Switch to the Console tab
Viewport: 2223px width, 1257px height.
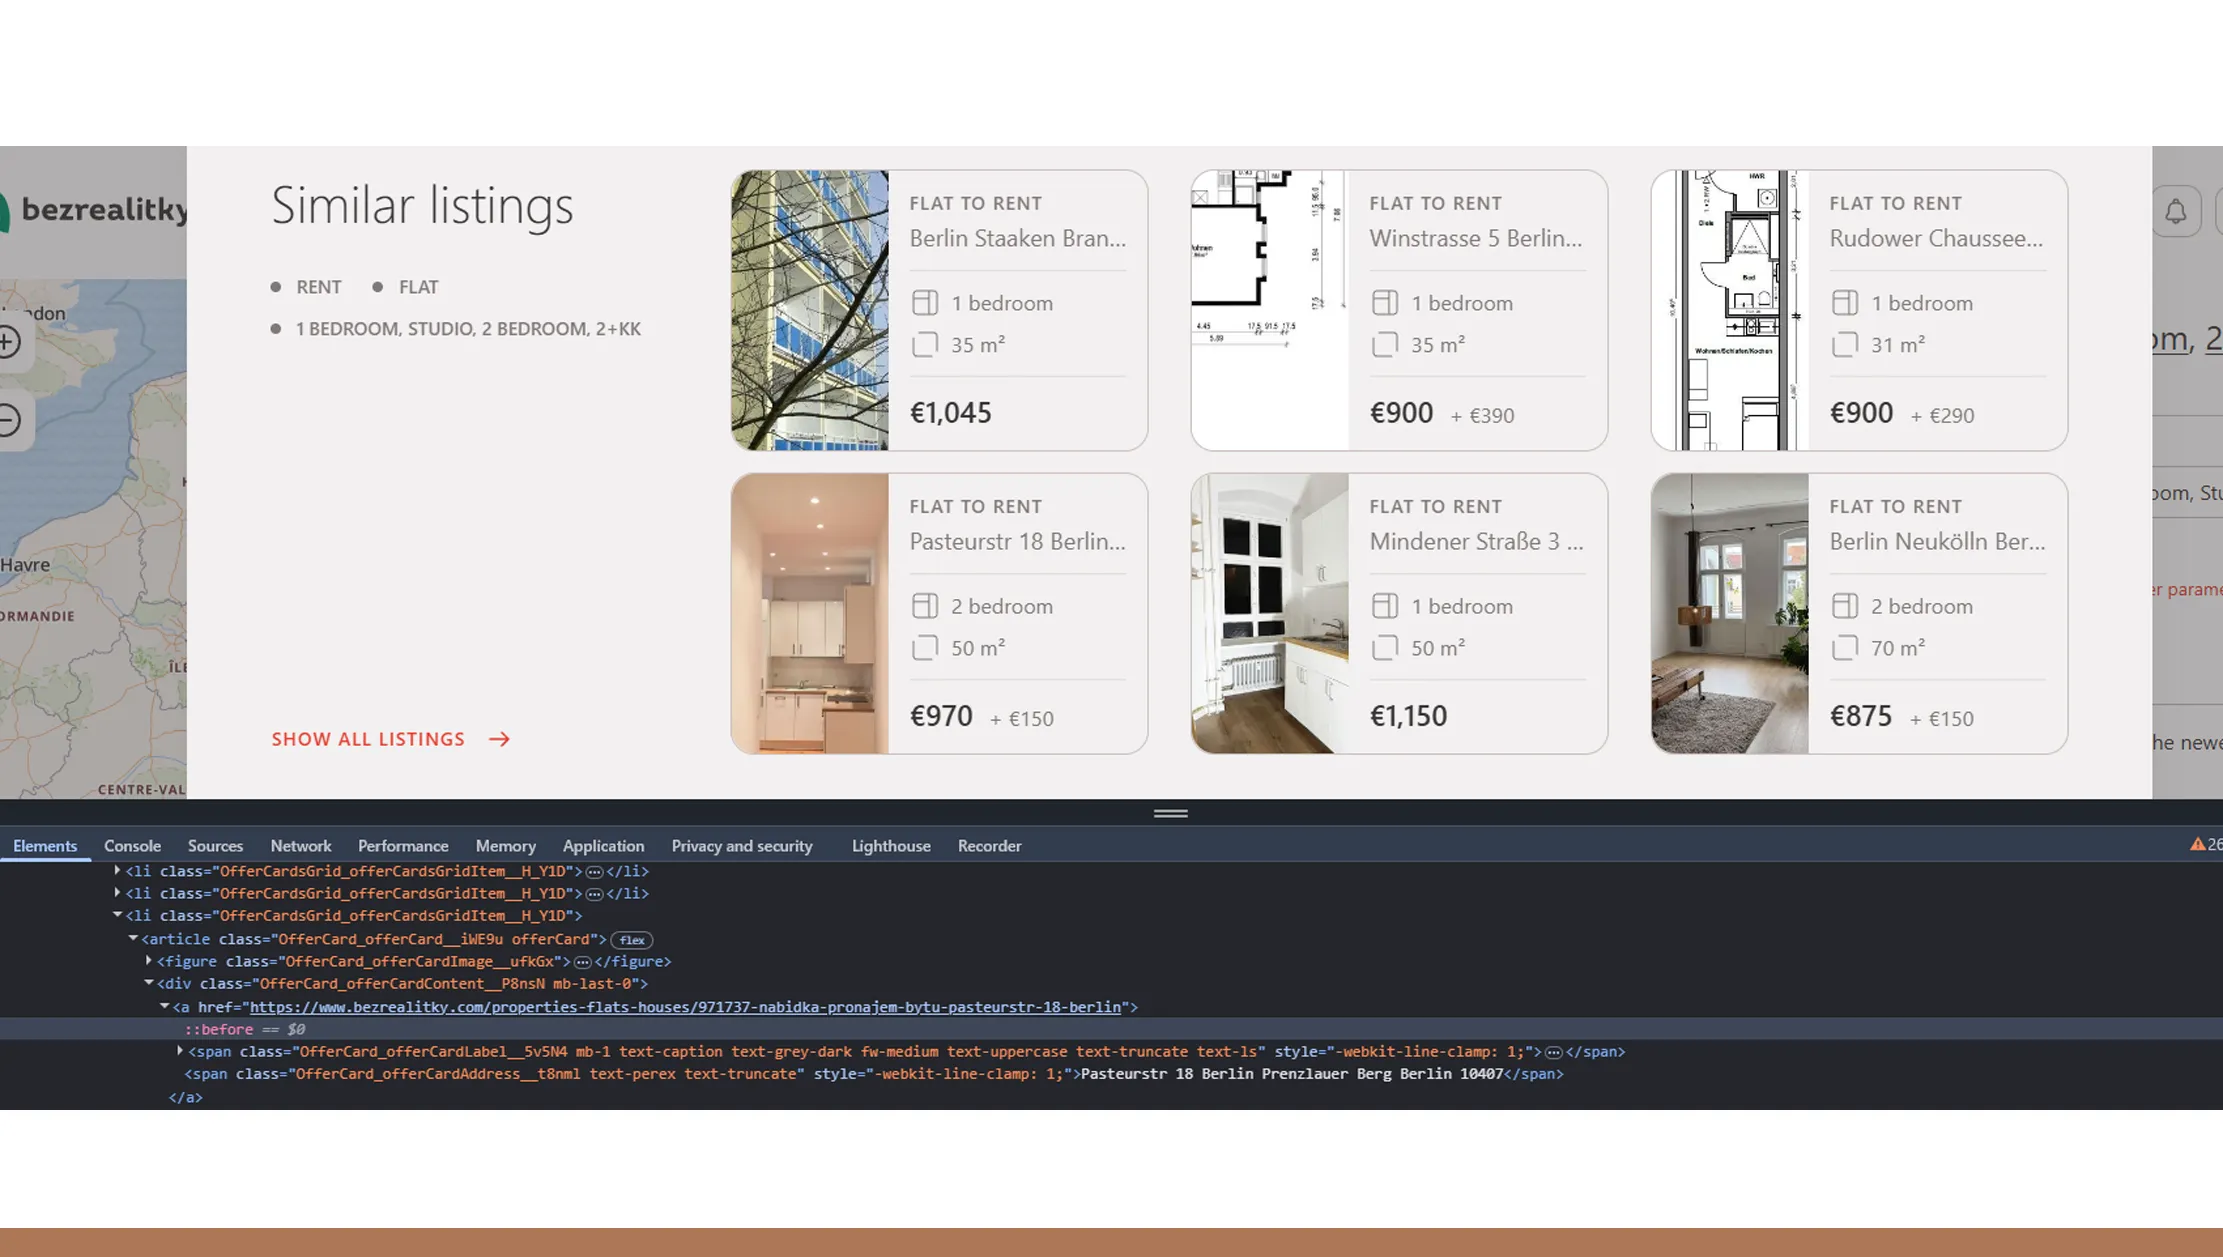[132, 846]
